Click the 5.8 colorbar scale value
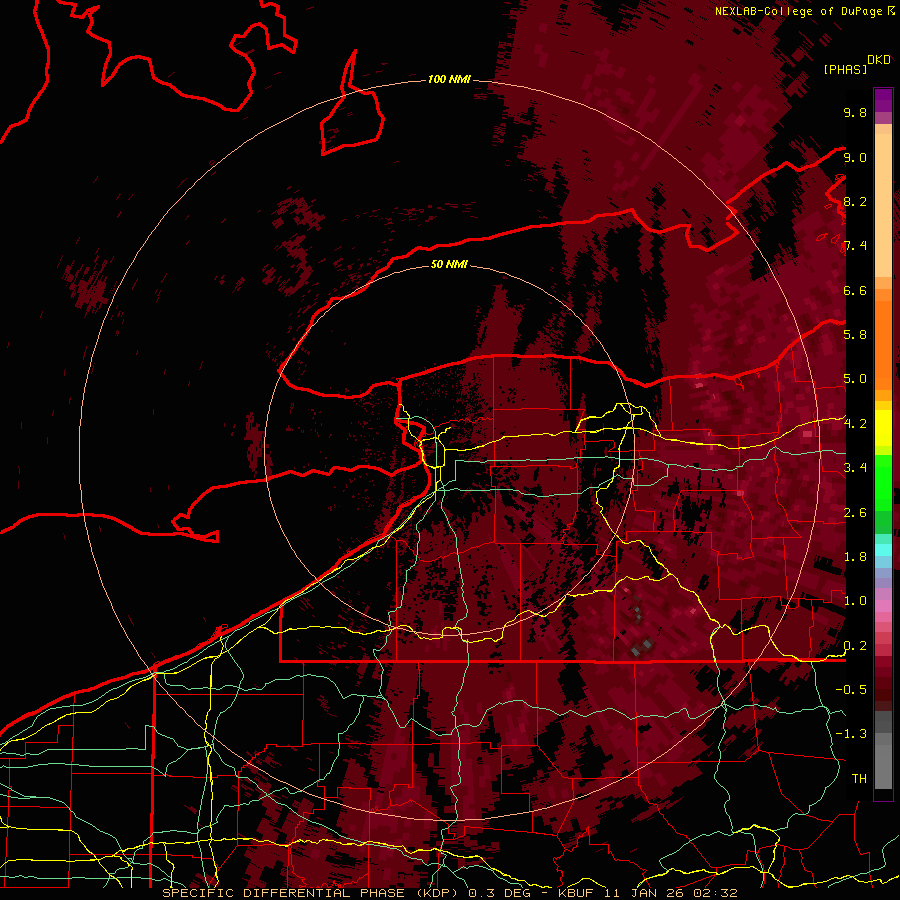 pos(855,335)
